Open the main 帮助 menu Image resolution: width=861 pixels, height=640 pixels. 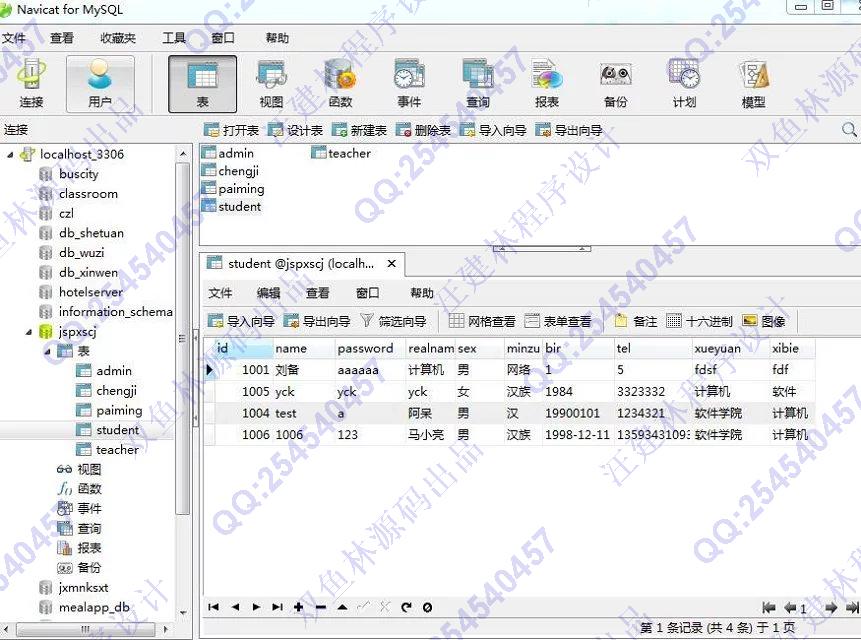[x=277, y=38]
